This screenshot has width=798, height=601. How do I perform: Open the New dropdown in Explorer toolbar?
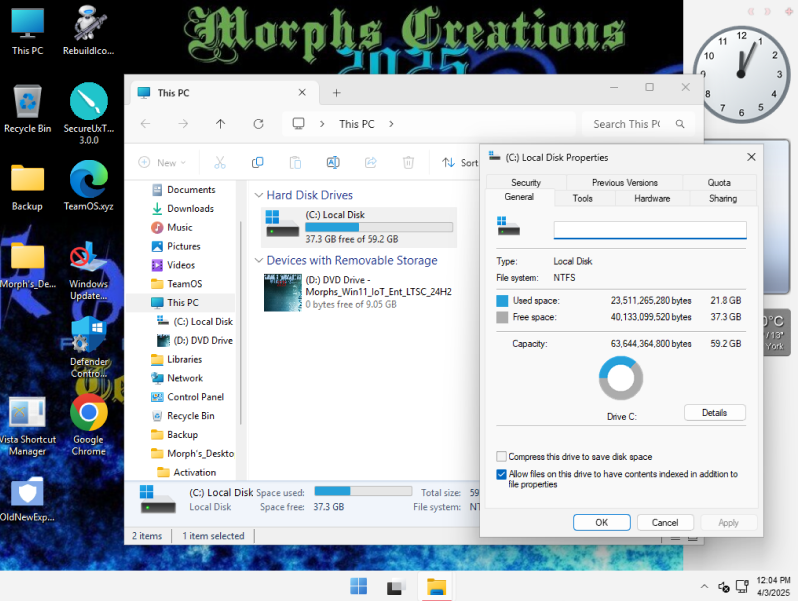point(162,162)
